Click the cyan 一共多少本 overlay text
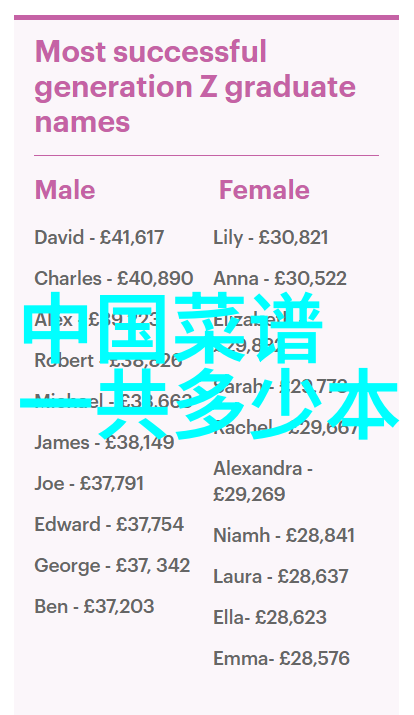Image resolution: width=414 pixels, height=715 pixels. [208, 404]
